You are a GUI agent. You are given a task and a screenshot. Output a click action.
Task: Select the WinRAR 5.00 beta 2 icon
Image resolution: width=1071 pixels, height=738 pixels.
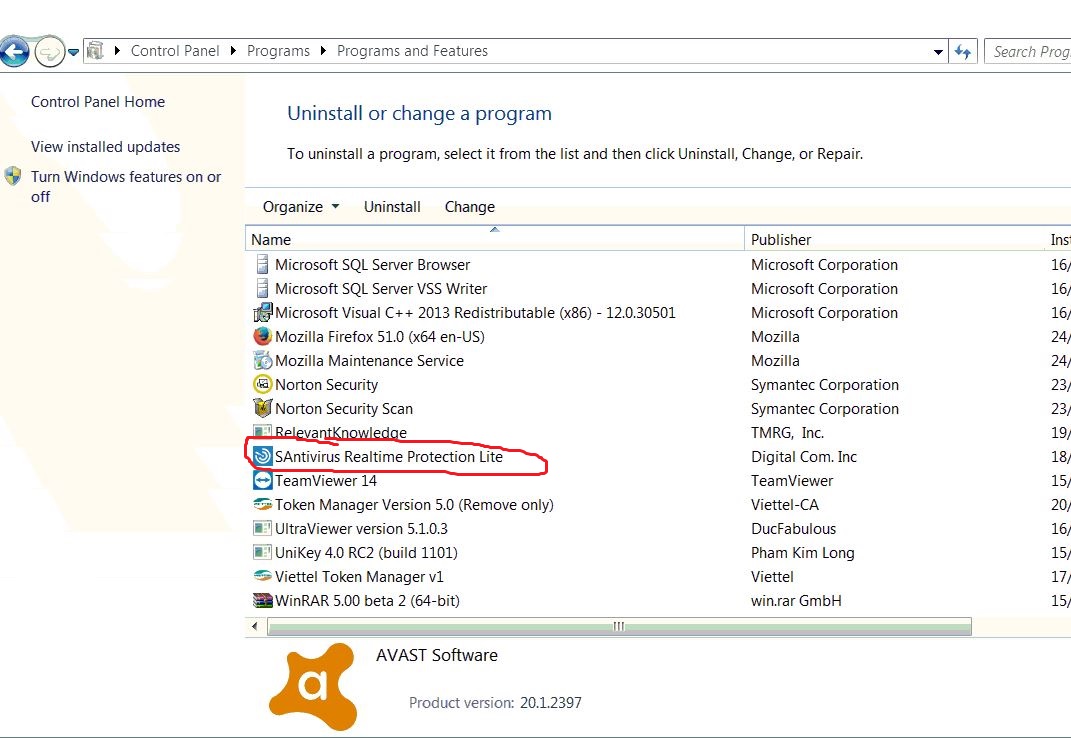coord(262,601)
